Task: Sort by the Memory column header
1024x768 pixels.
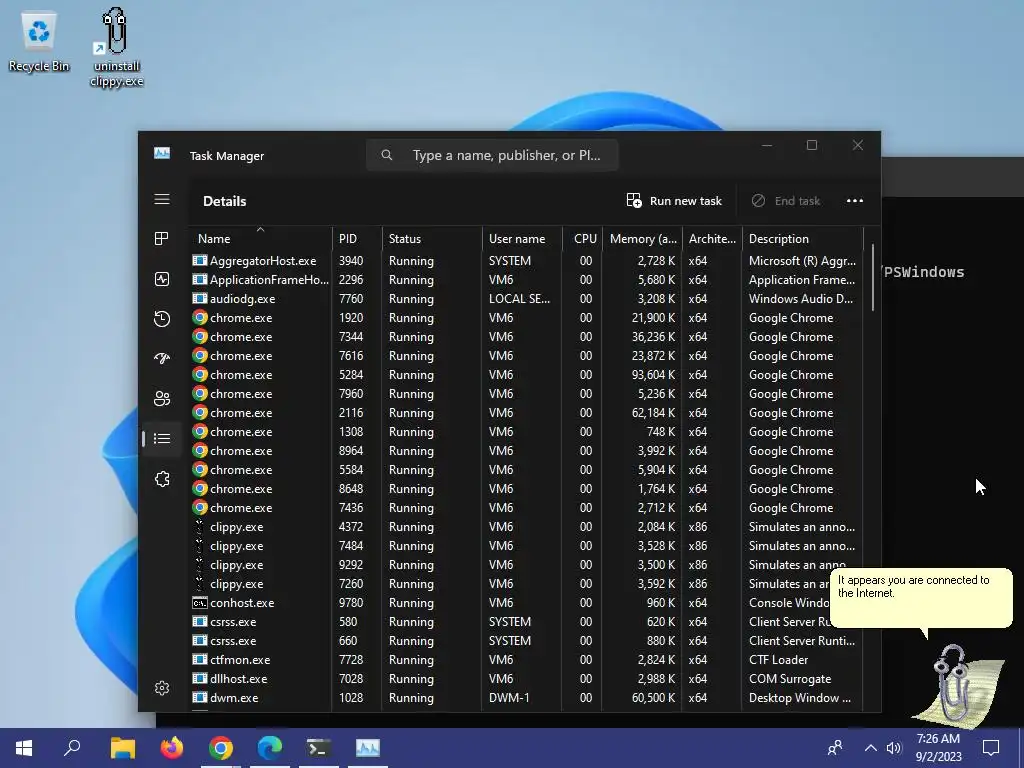Action: pos(643,238)
